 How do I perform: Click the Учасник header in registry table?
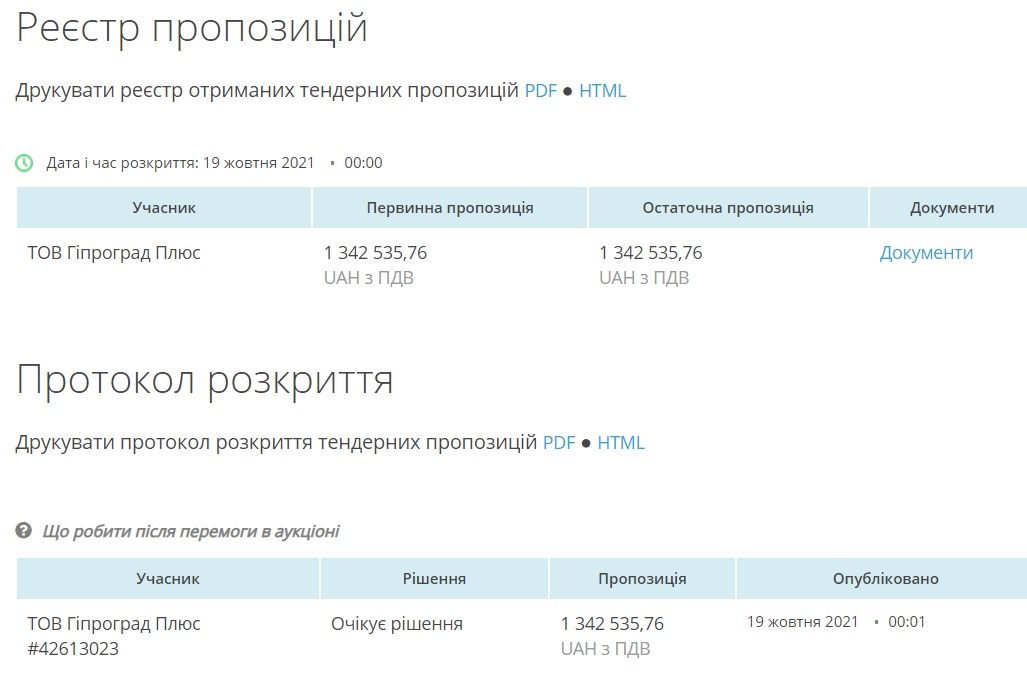(x=164, y=208)
